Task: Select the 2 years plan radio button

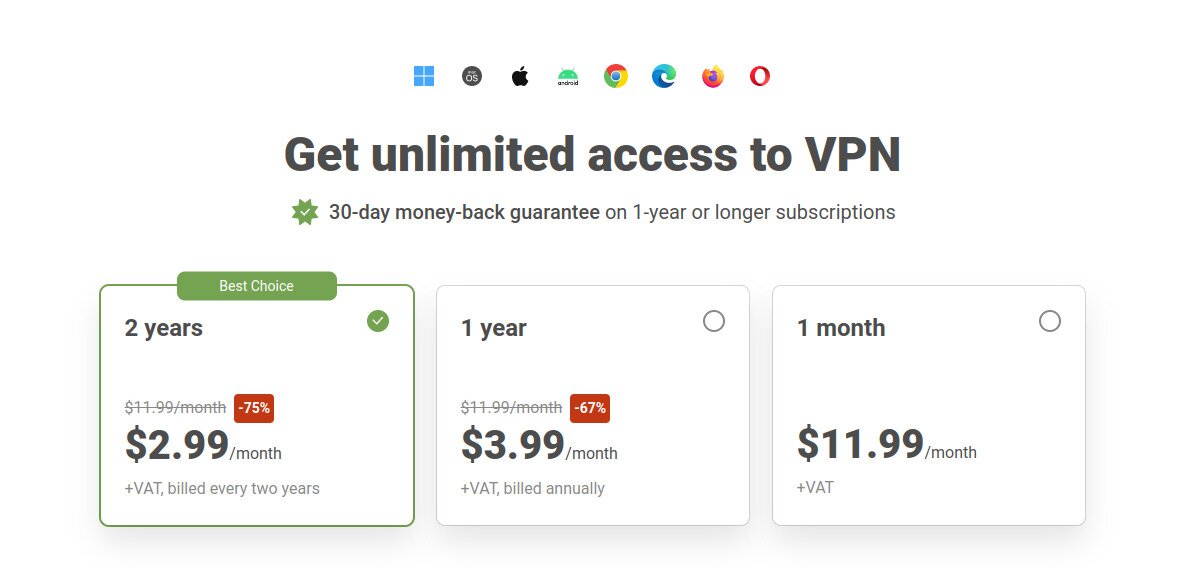Action: pos(377,321)
